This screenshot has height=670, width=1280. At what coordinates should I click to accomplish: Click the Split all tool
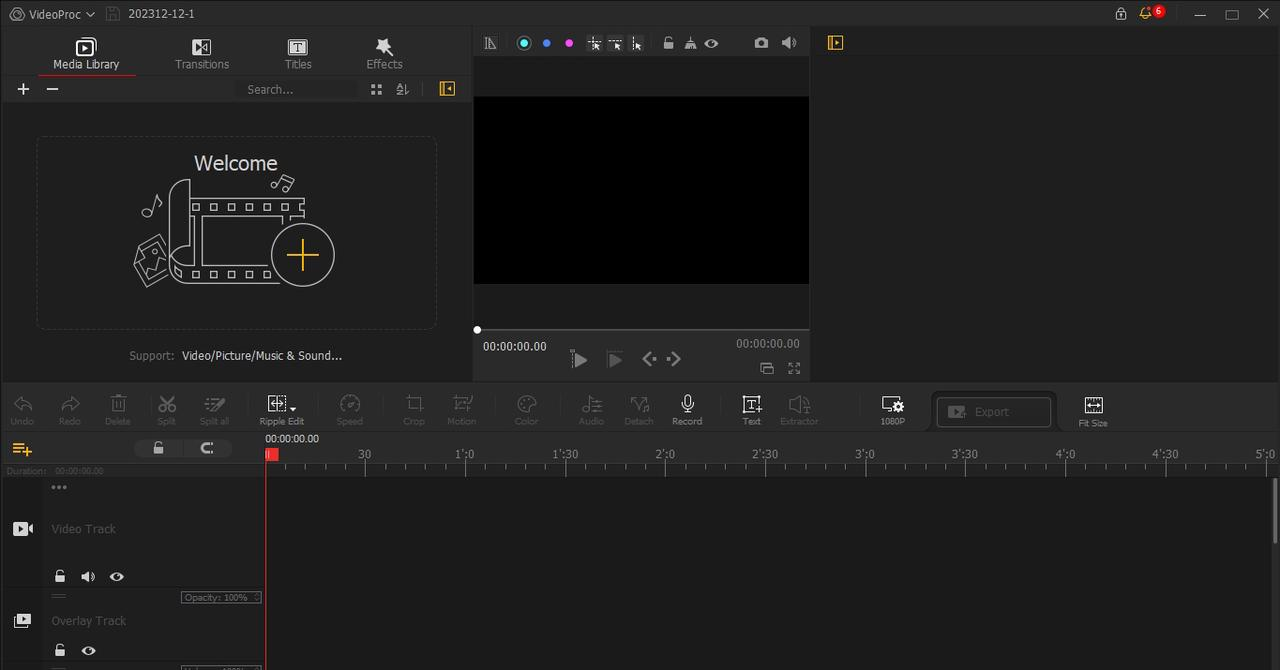click(215, 410)
